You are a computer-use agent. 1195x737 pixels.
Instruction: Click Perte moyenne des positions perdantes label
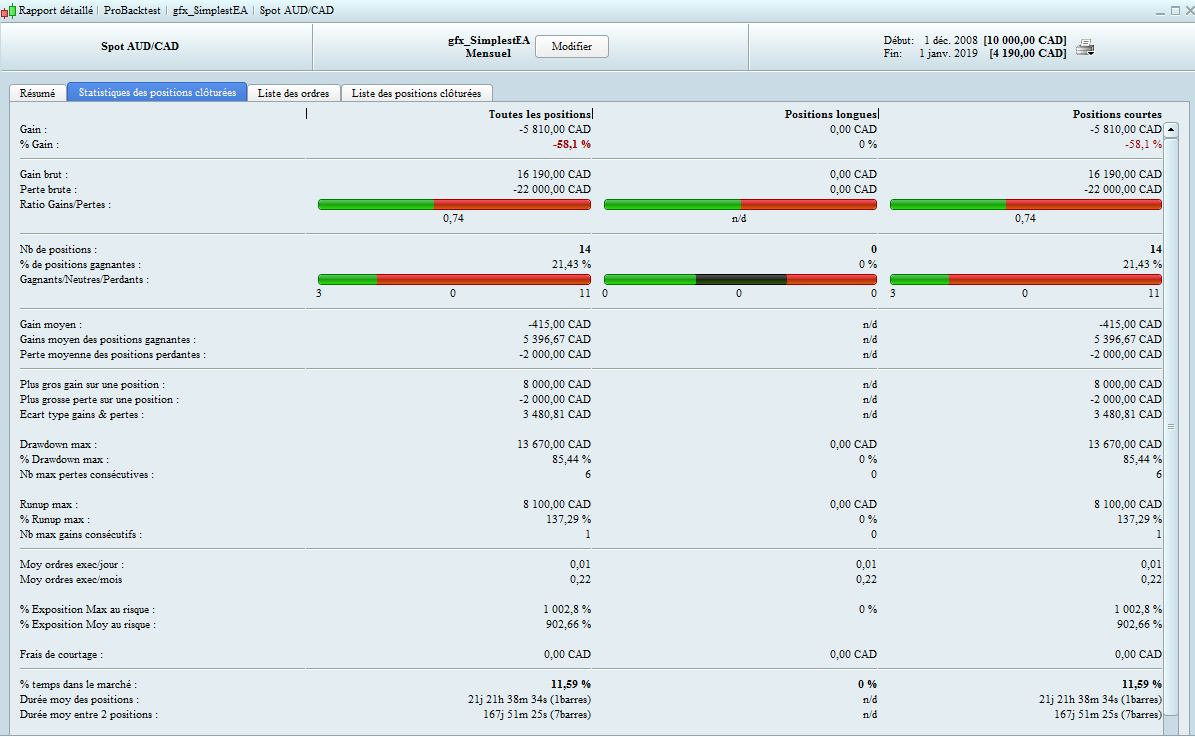(x=113, y=354)
